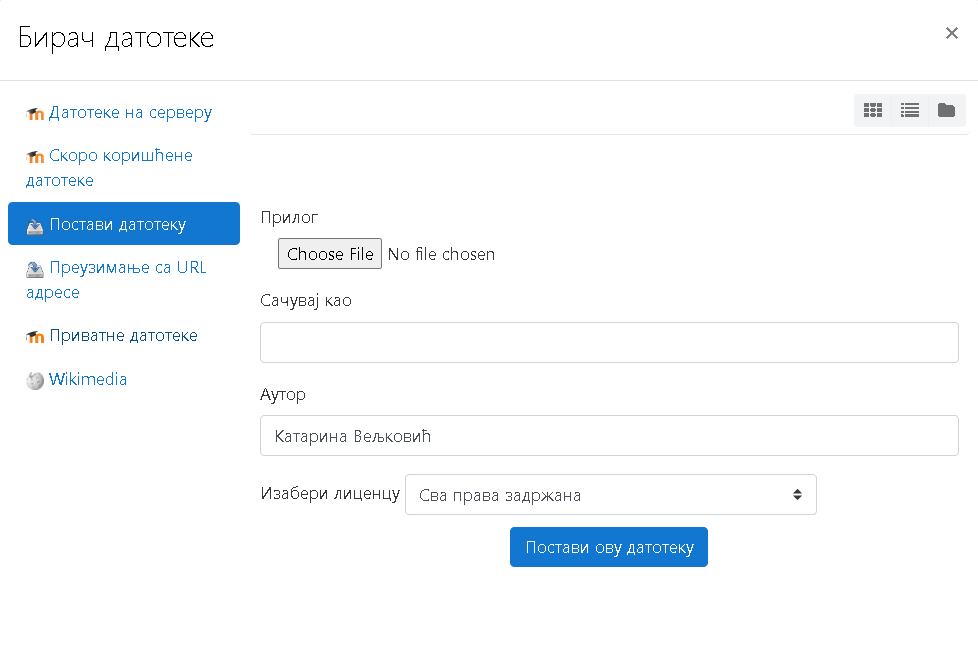Open the Датотеке на серверу repository
The width and height of the screenshot is (978, 663).
(x=130, y=112)
